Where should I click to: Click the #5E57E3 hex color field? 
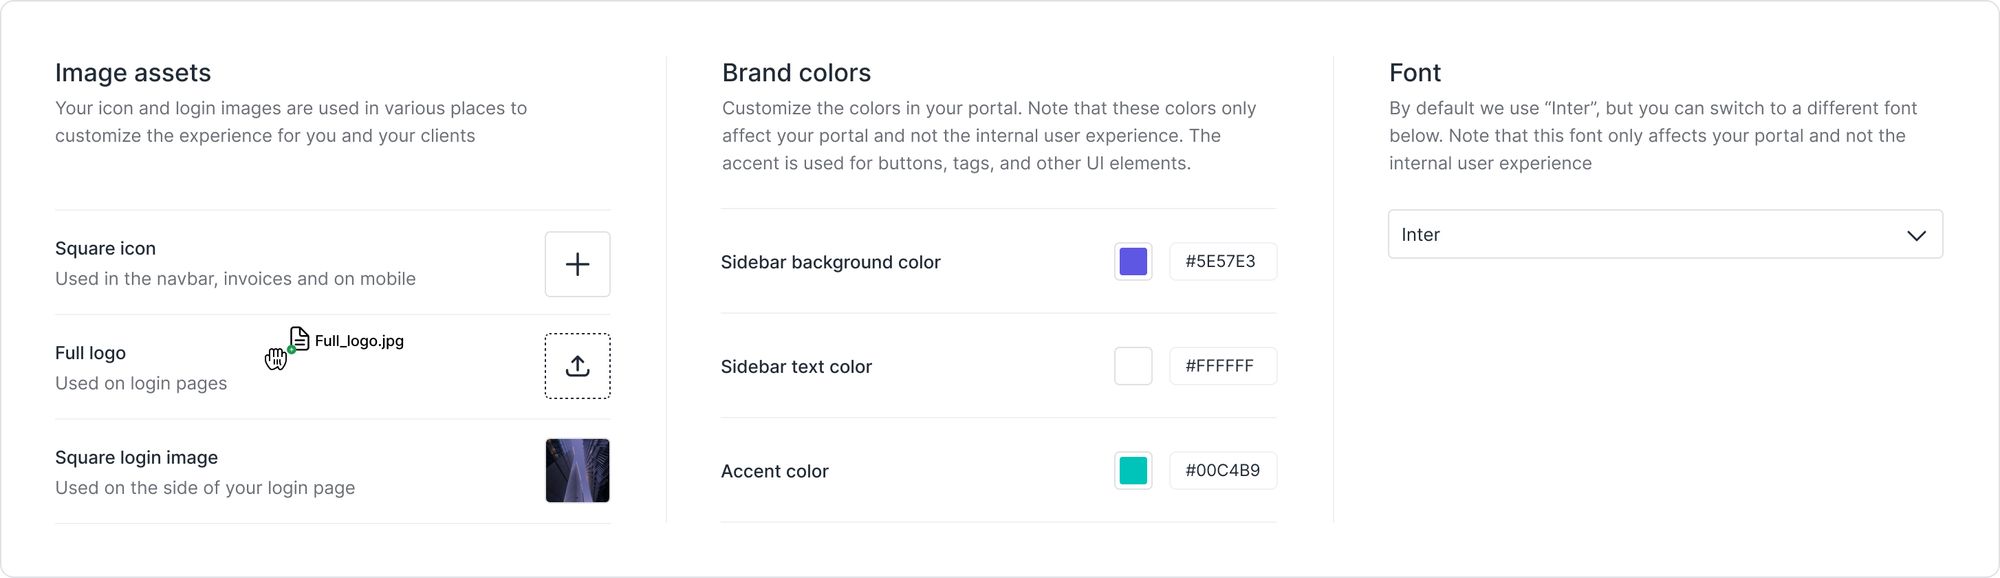pos(1221,262)
